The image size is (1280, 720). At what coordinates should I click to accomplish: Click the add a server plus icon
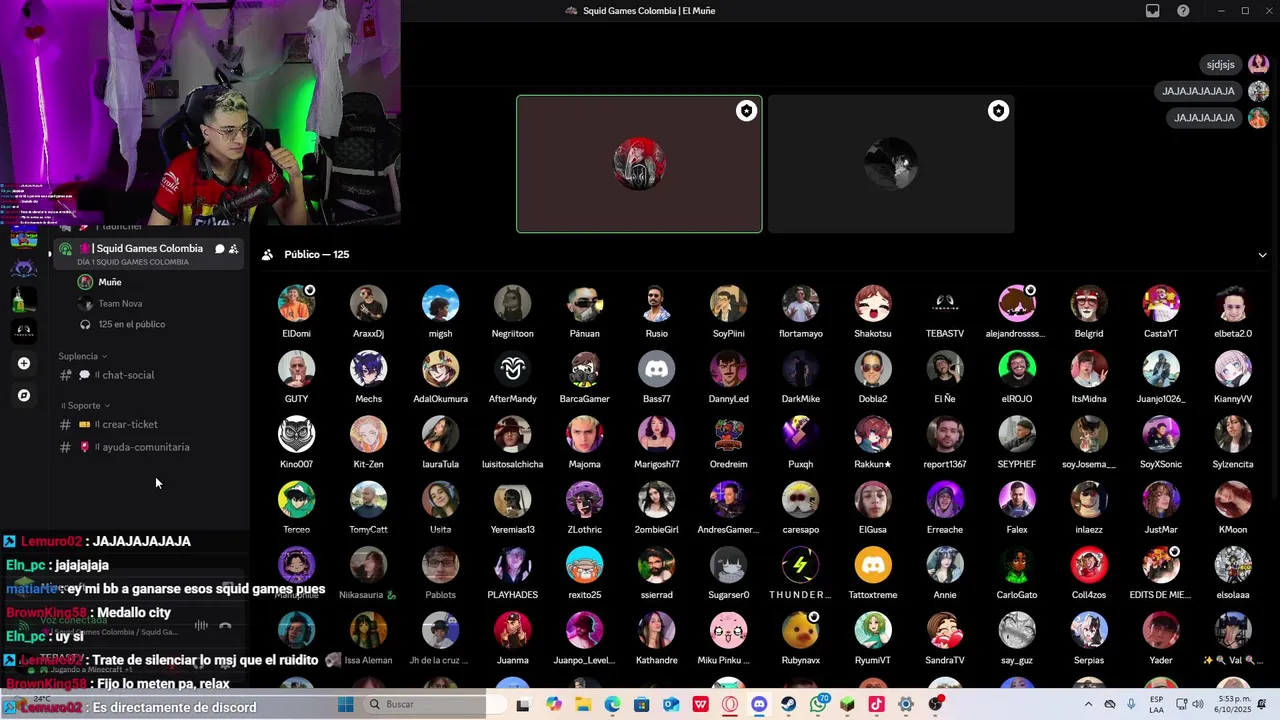click(24, 363)
